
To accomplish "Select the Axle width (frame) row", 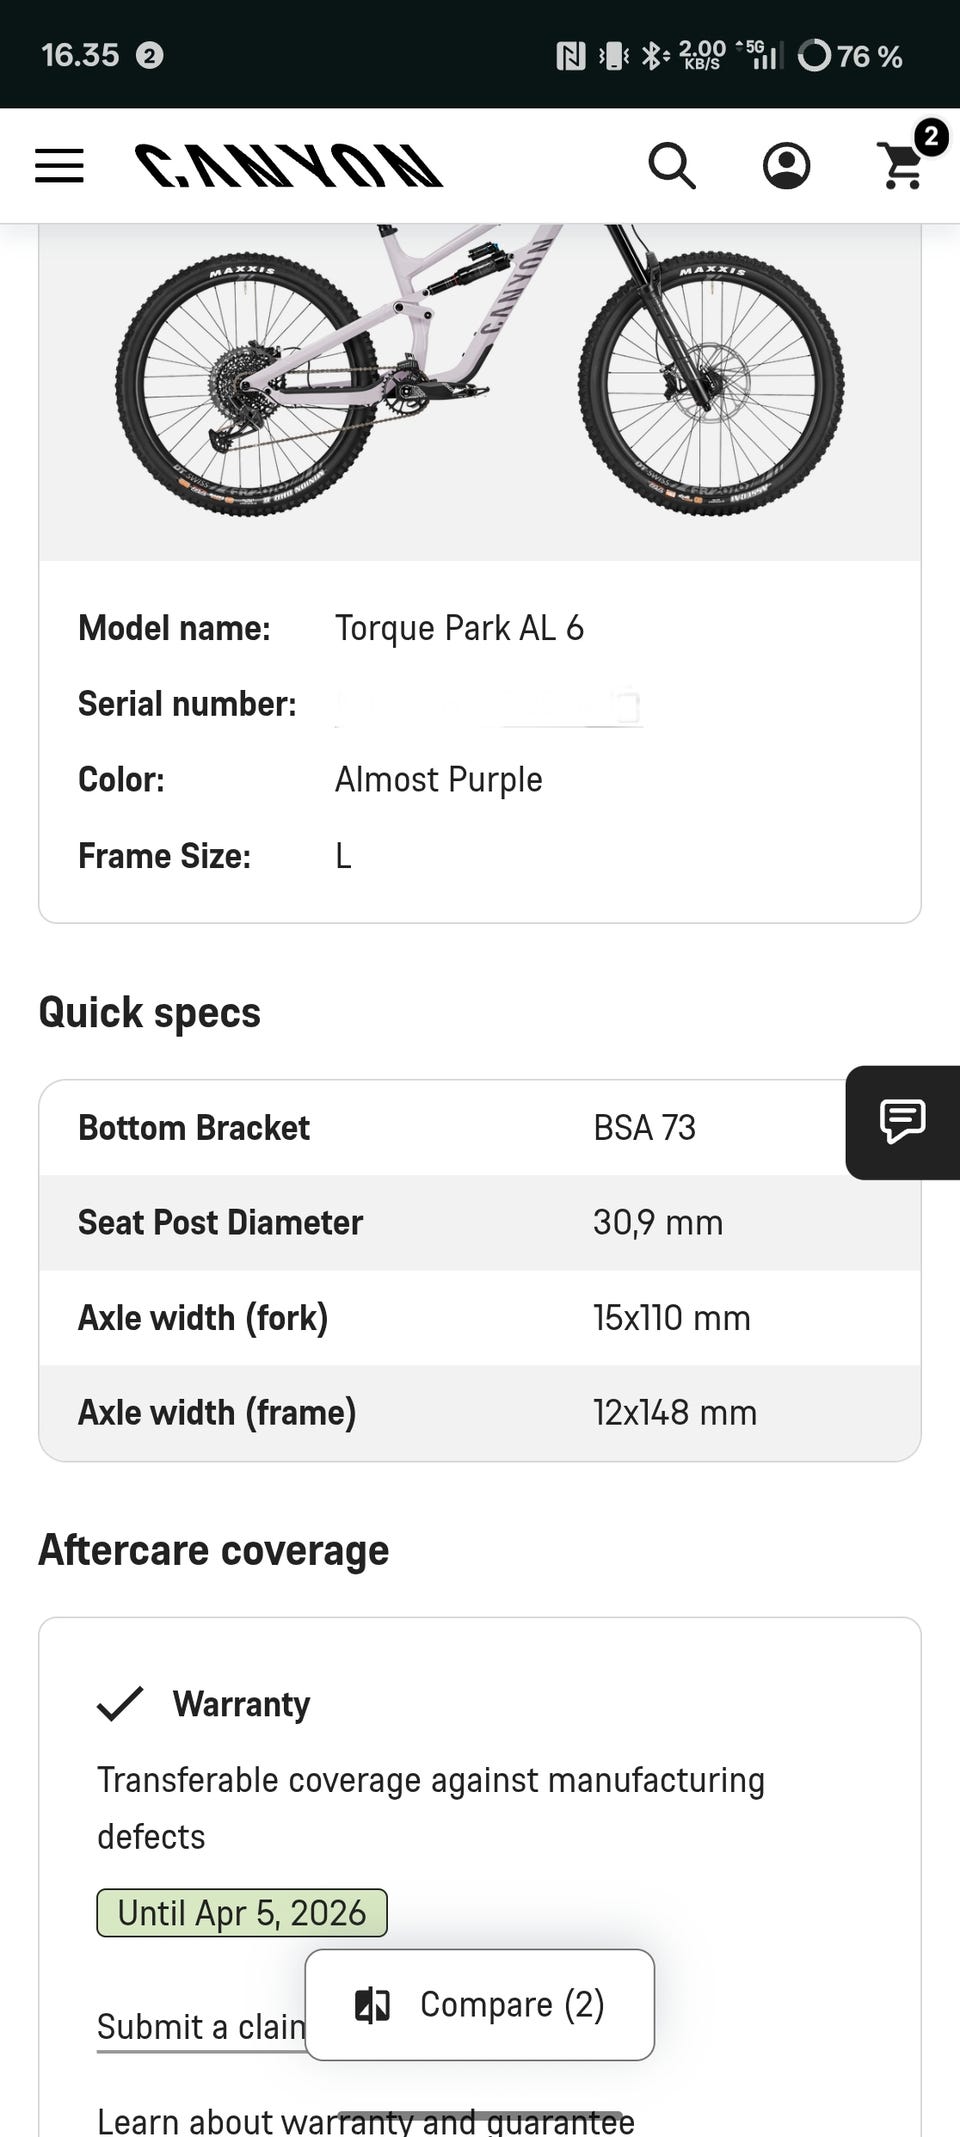I will coord(480,1413).
